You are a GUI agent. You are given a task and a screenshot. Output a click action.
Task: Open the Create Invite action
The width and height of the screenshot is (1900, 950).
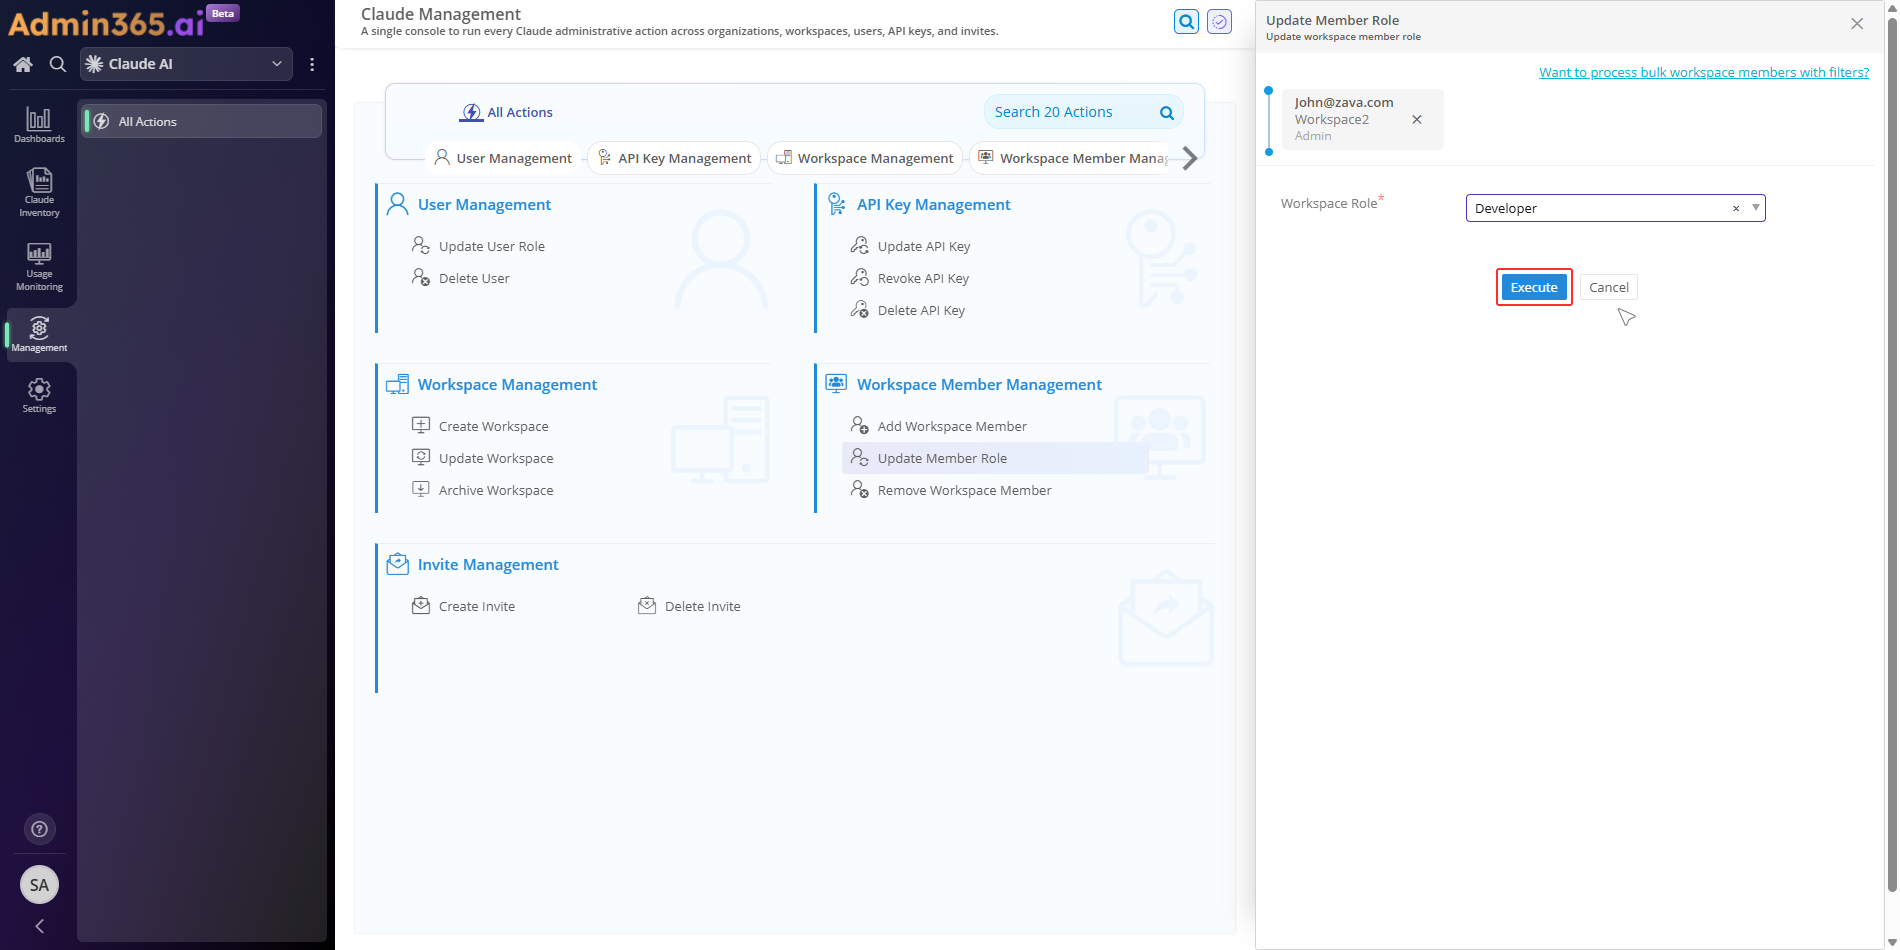point(476,606)
